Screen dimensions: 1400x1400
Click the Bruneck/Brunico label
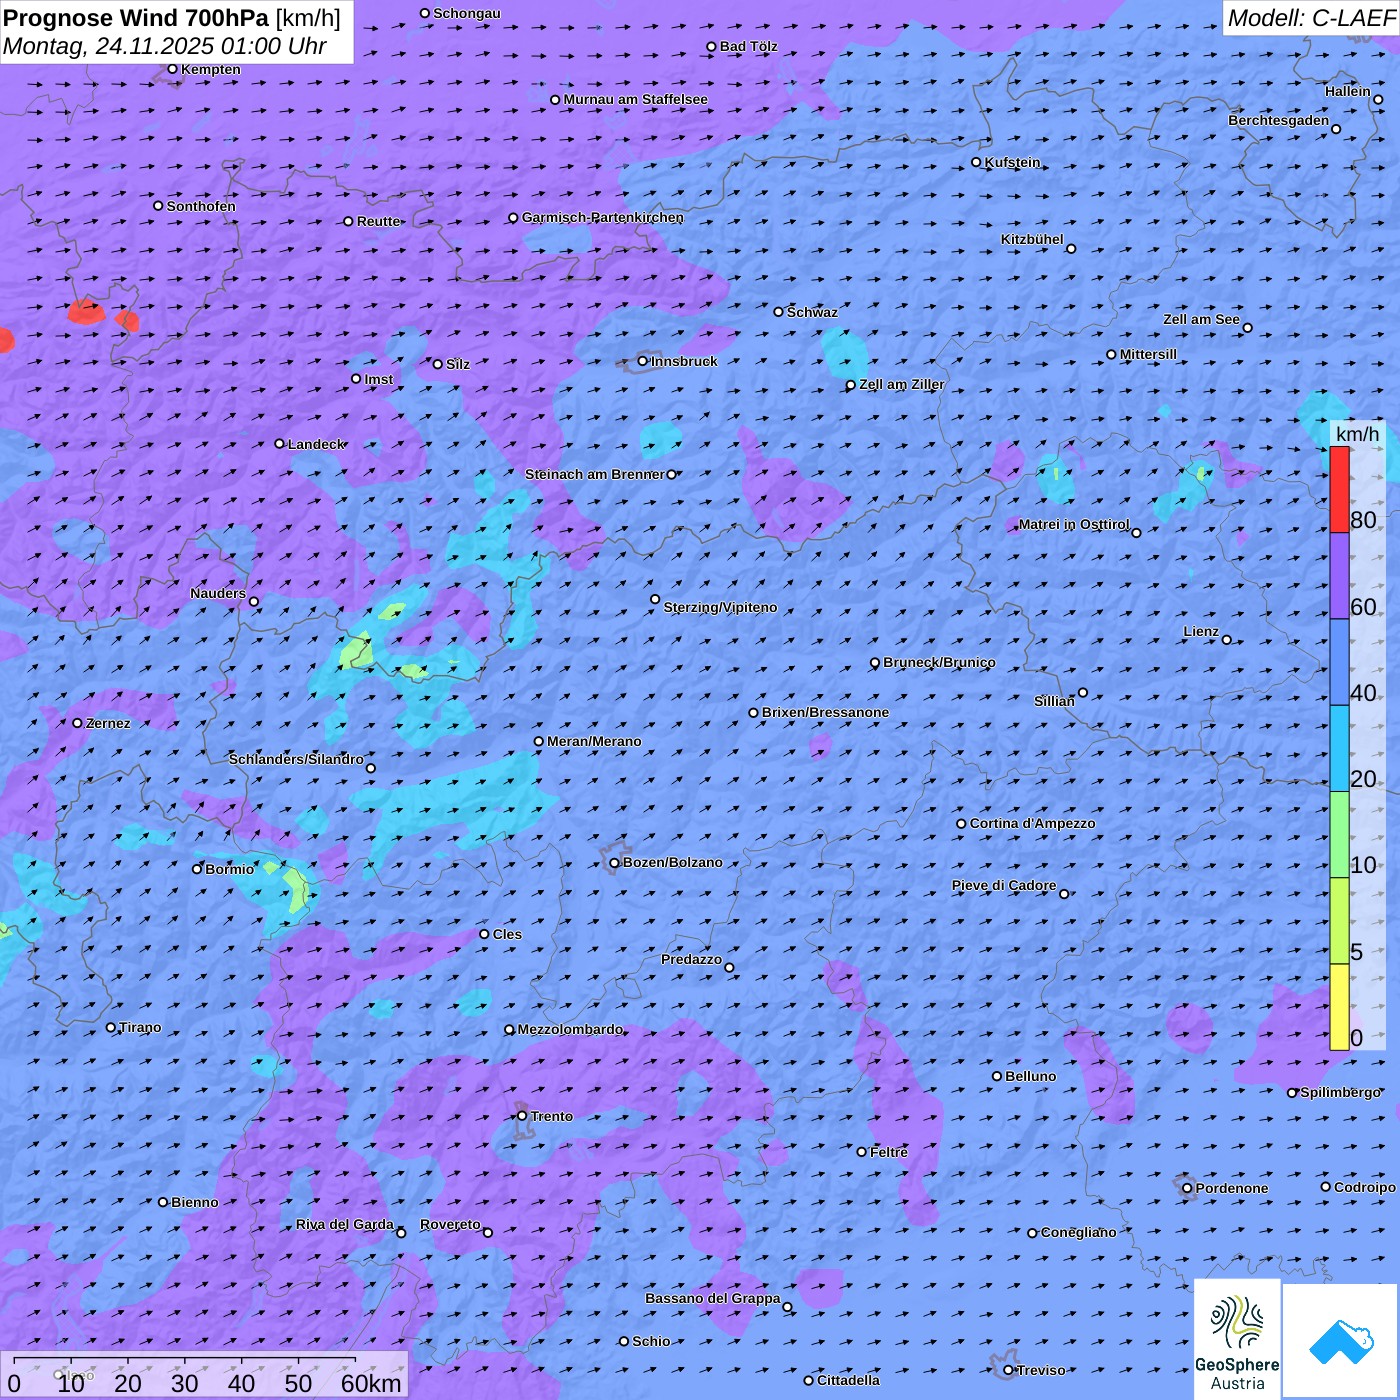939,662
